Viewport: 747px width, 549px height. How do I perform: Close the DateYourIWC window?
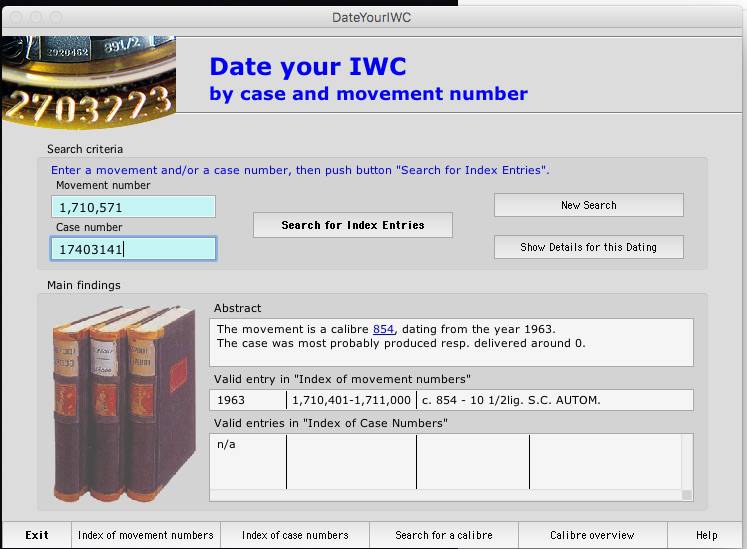coord(13,17)
